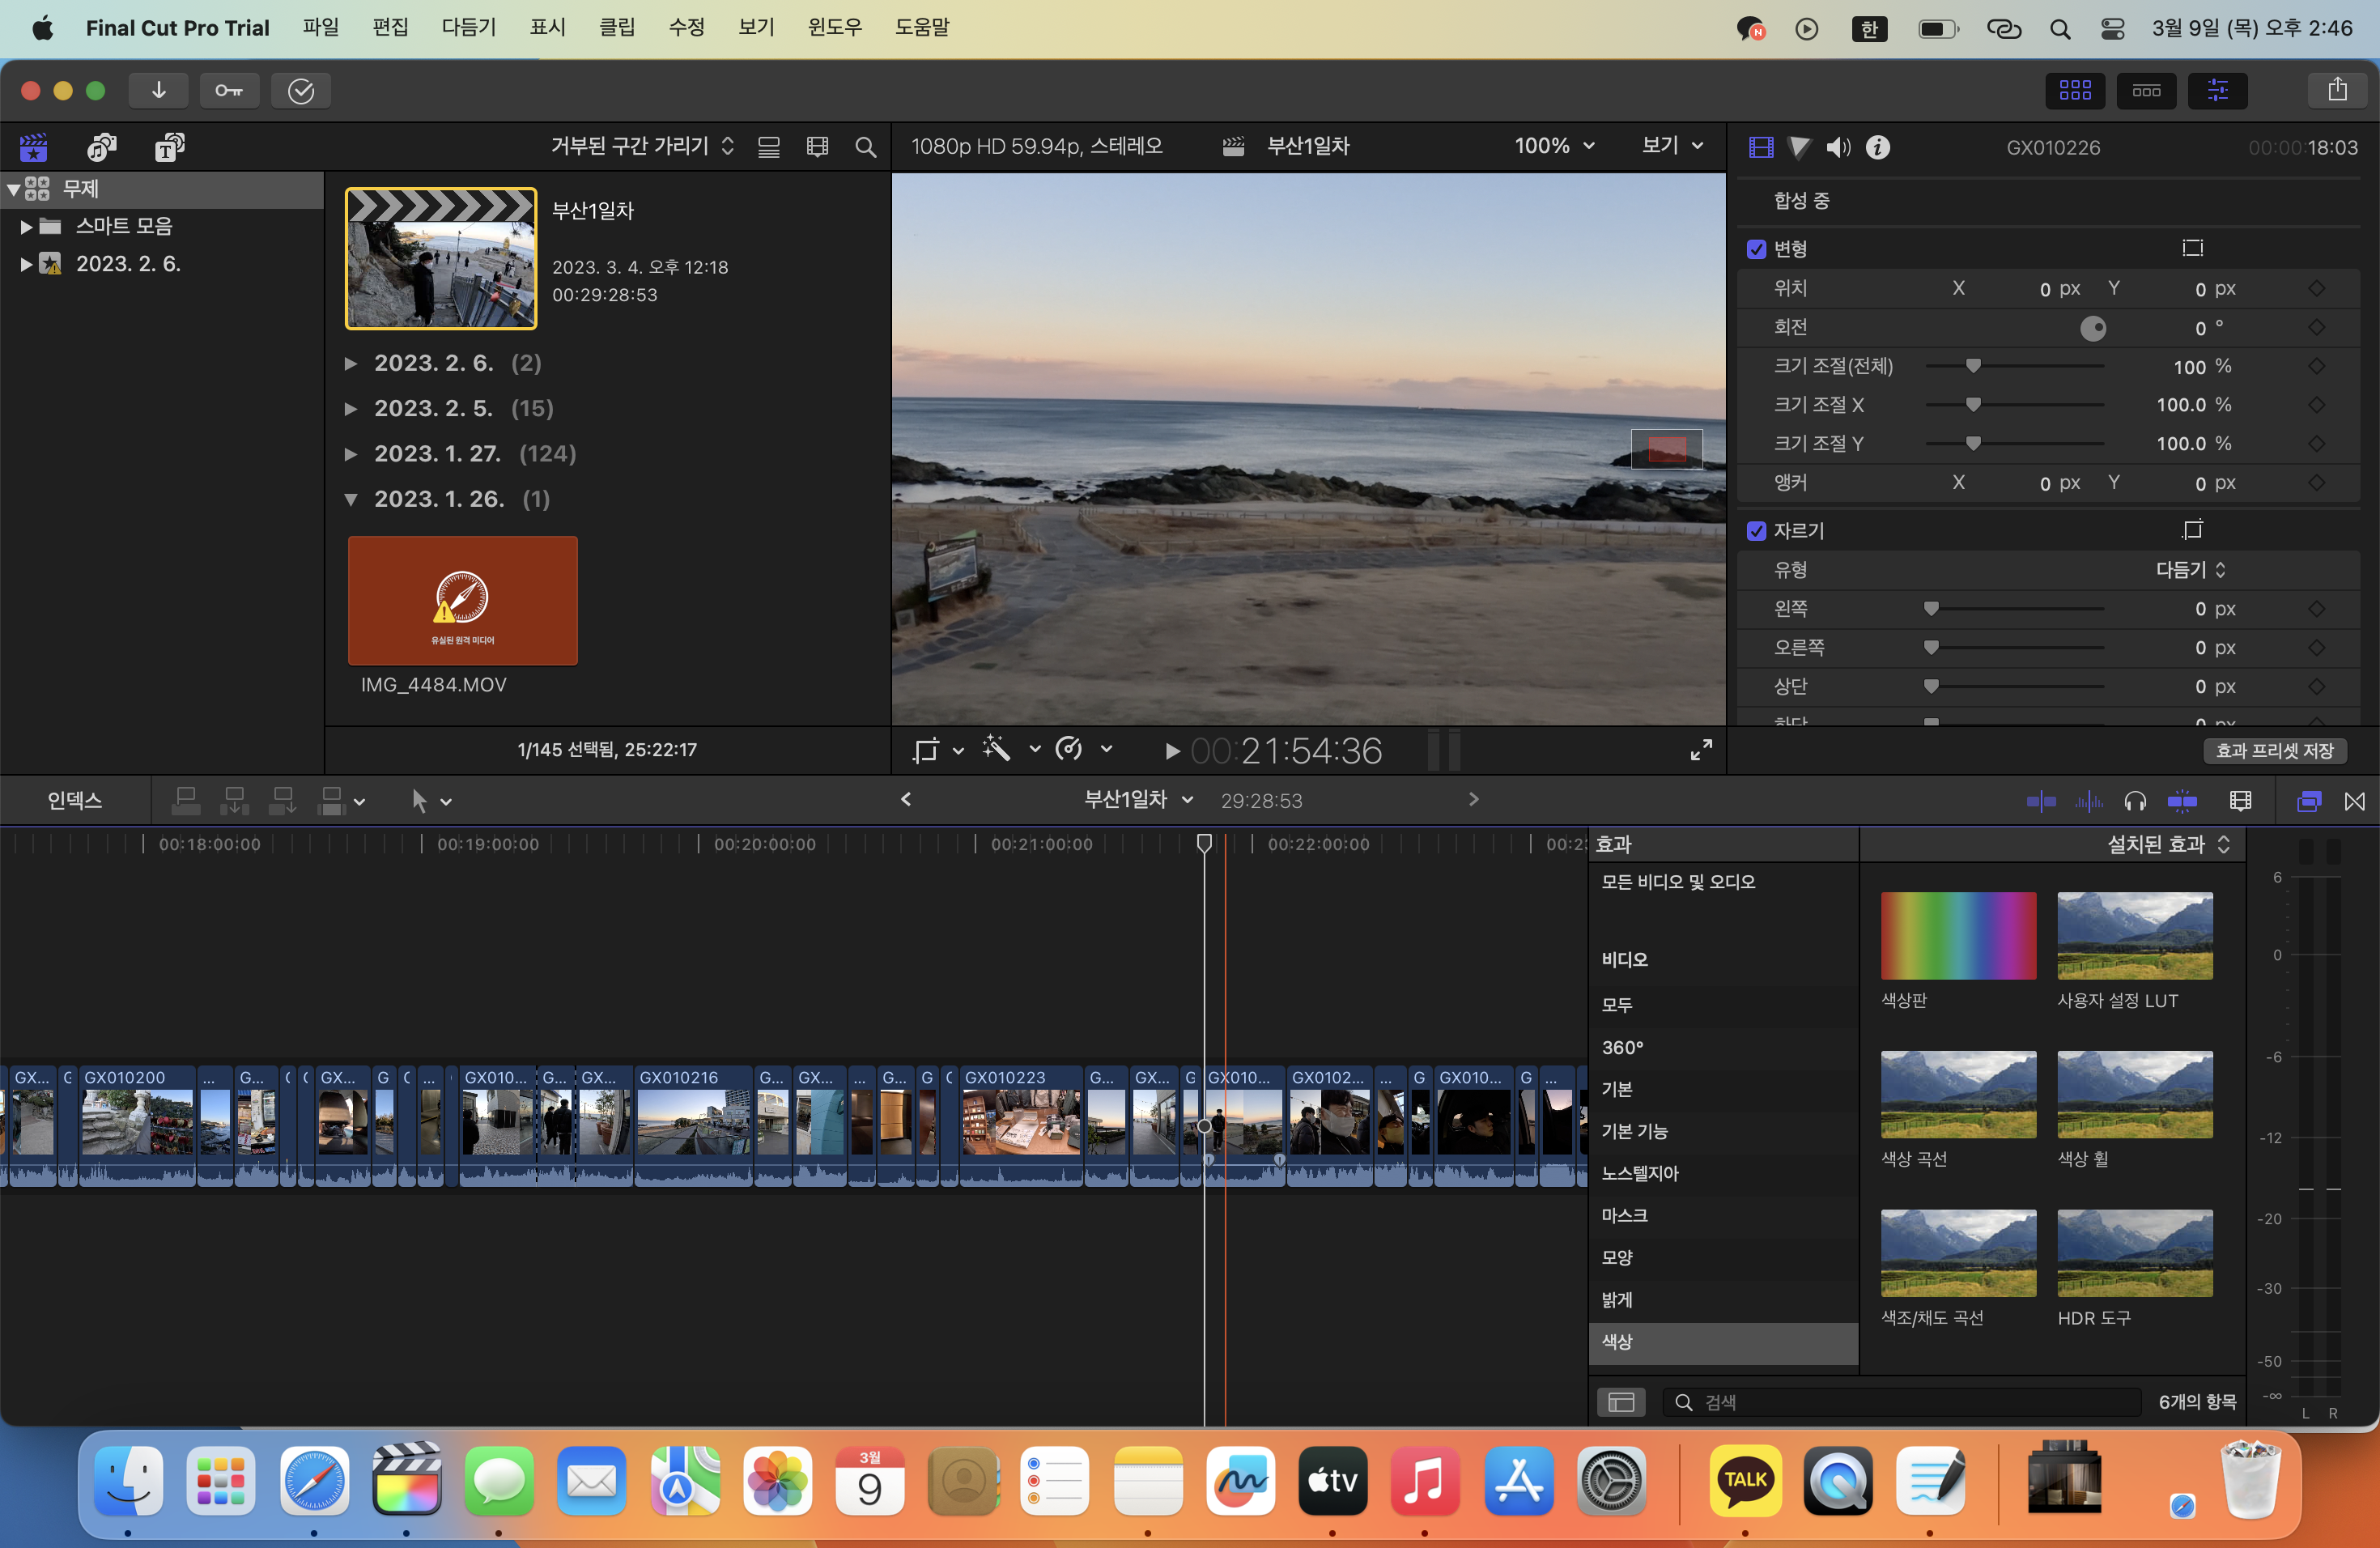Viewport: 2380px width, 1548px height.
Task: Toggle the headphone solo button
Action: click(2135, 801)
